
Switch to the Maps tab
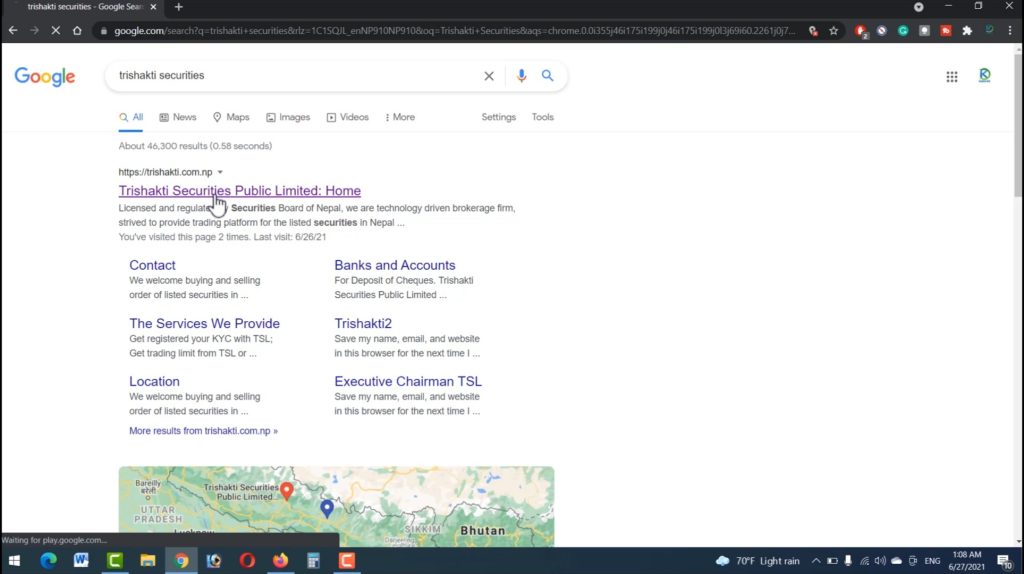231,117
